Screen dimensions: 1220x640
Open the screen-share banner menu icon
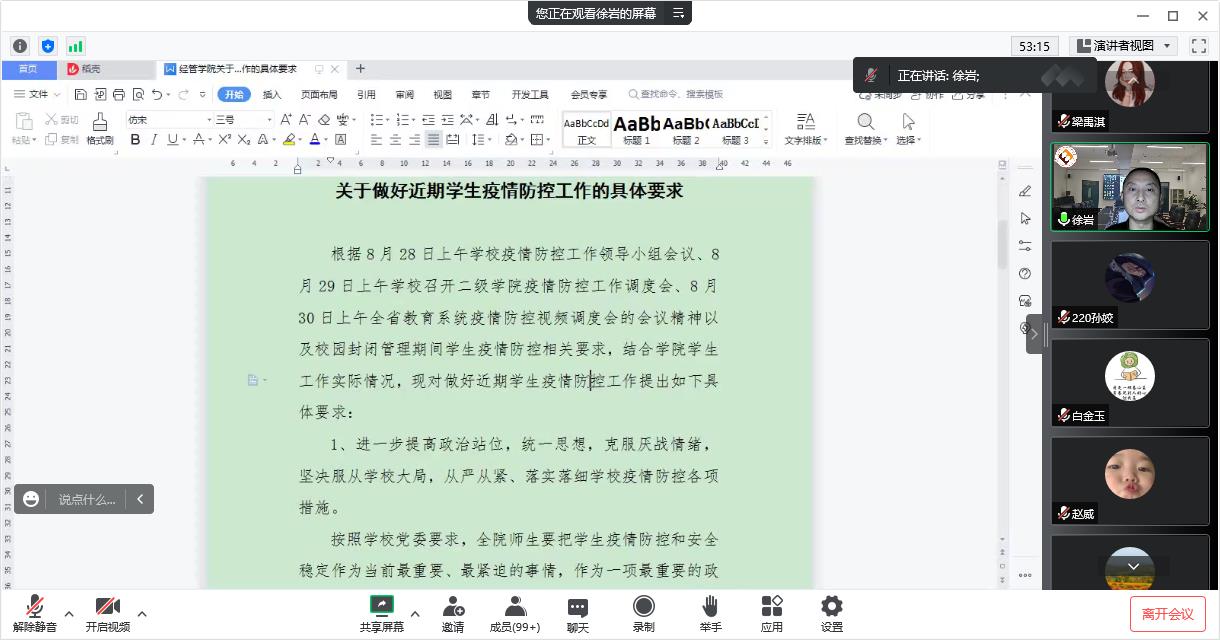tap(678, 13)
